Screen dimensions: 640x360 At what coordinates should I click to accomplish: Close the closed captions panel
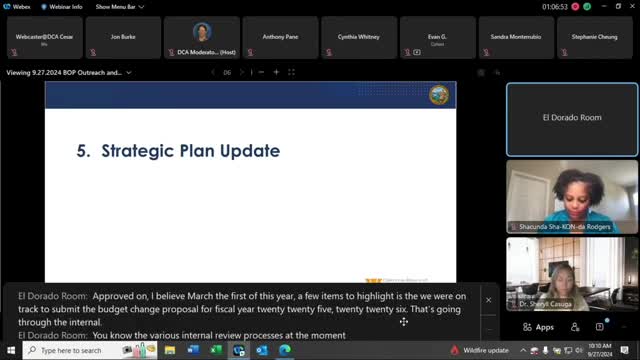pos(489,300)
